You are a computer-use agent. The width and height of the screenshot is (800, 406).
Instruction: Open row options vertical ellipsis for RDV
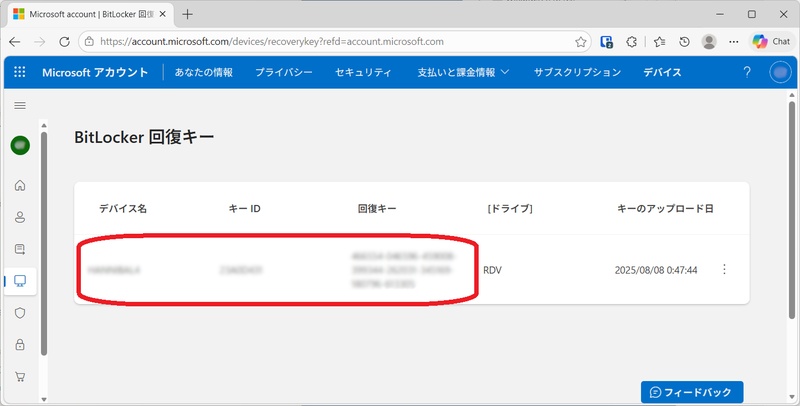724,269
